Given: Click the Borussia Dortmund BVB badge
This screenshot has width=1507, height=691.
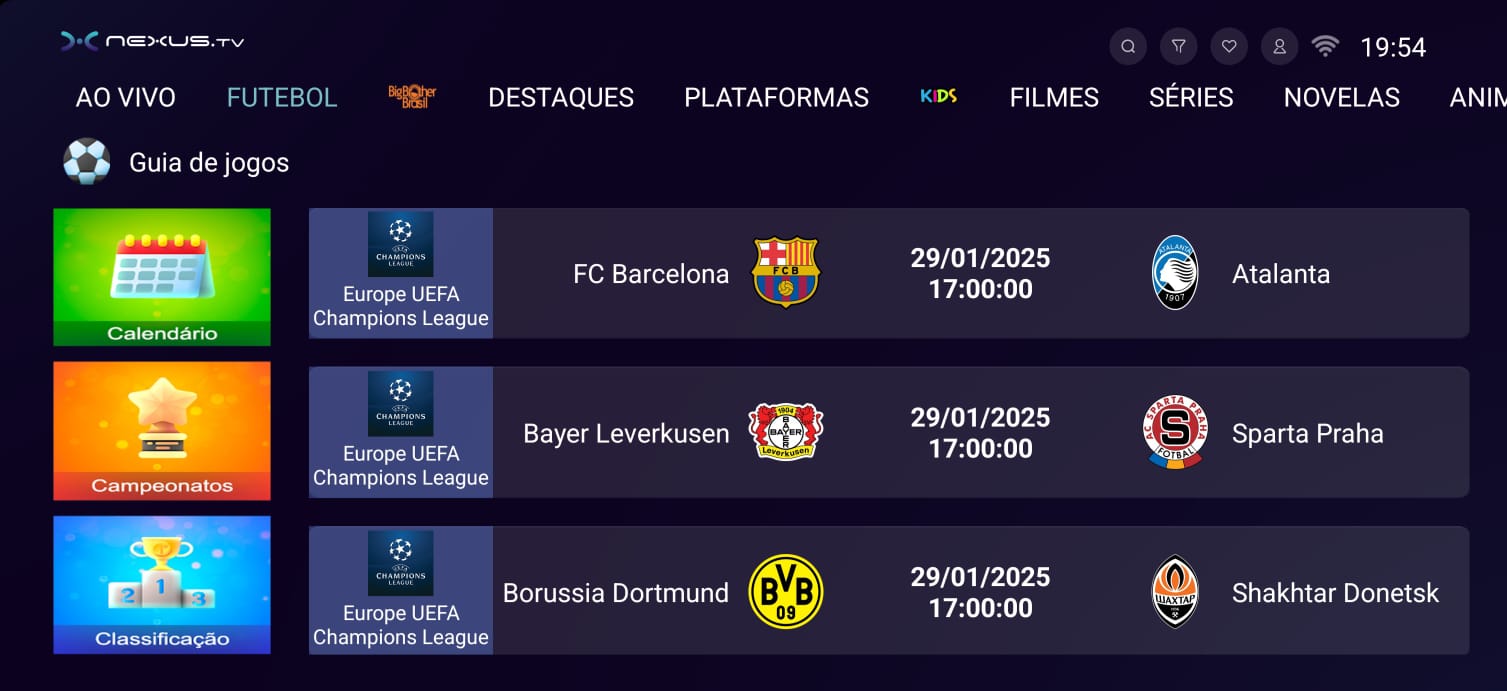Looking at the screenshot, I should [785, 591].
